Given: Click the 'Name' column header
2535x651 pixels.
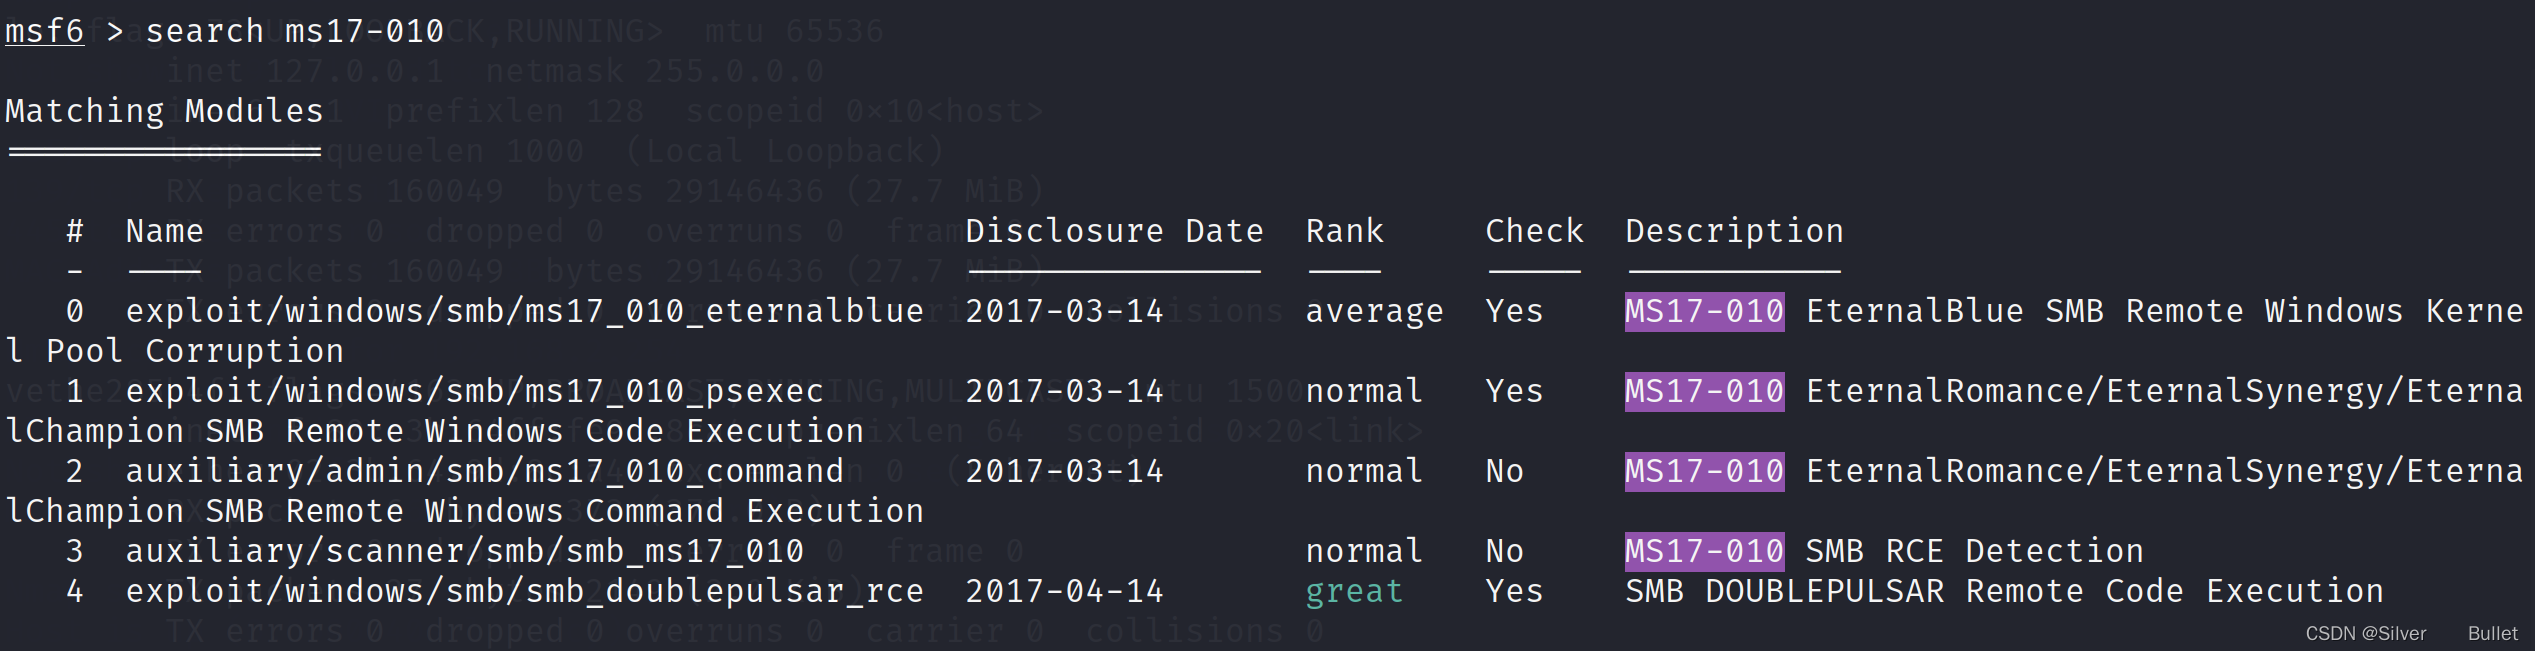Looking at the screenshot, I should 165,231.
